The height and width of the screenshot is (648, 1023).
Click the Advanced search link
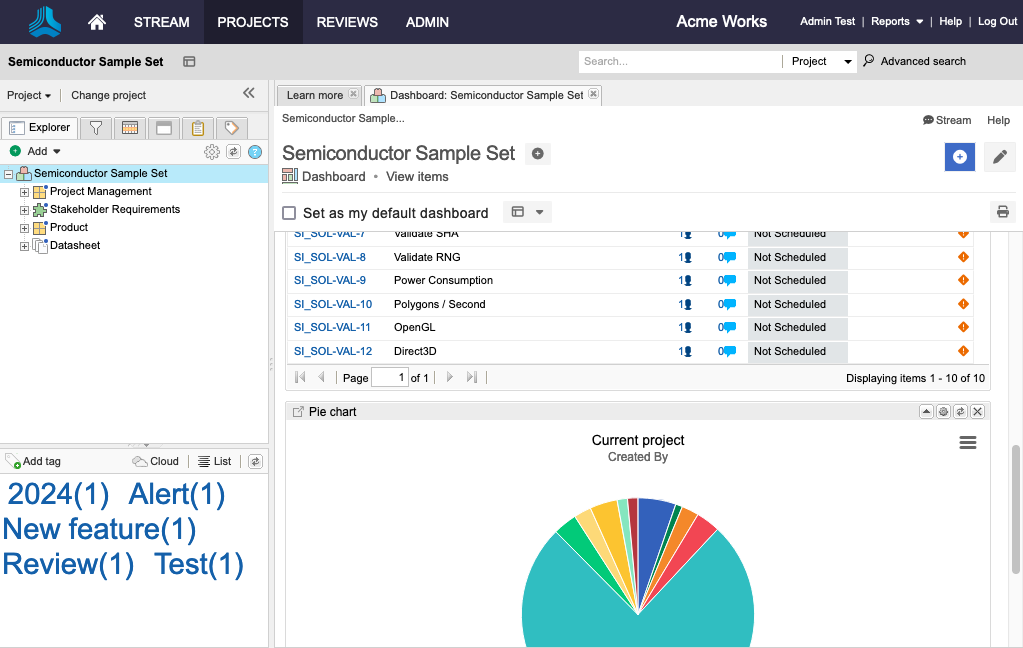tap(922, 61)
